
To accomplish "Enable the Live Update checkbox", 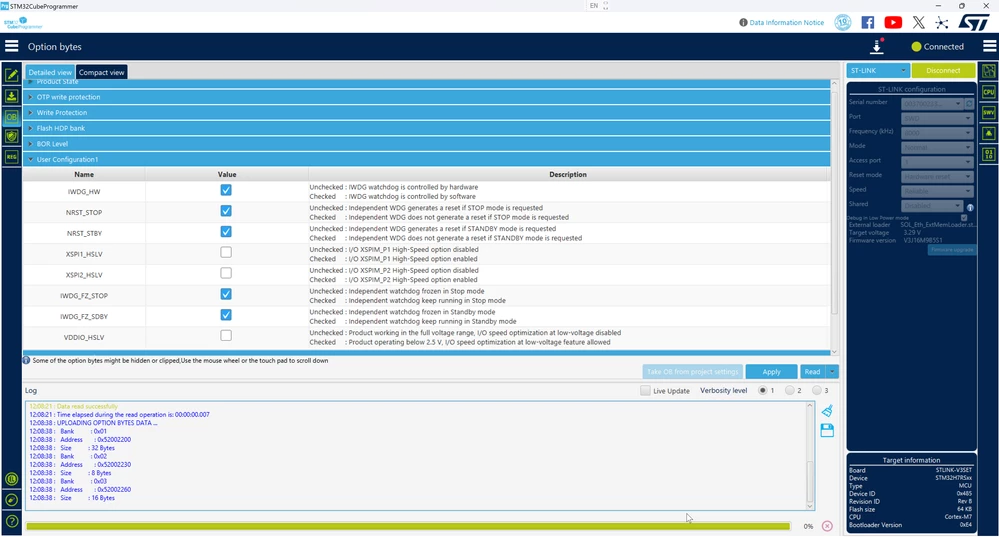I will 645,390.
